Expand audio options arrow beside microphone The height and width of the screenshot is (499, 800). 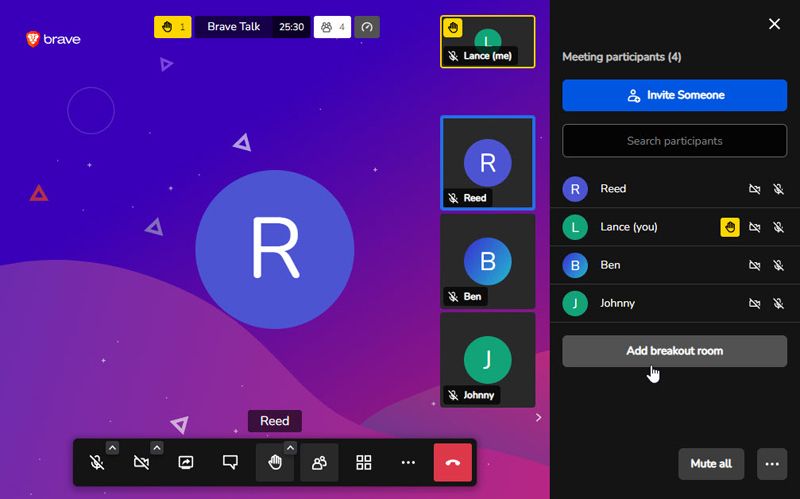112,448
